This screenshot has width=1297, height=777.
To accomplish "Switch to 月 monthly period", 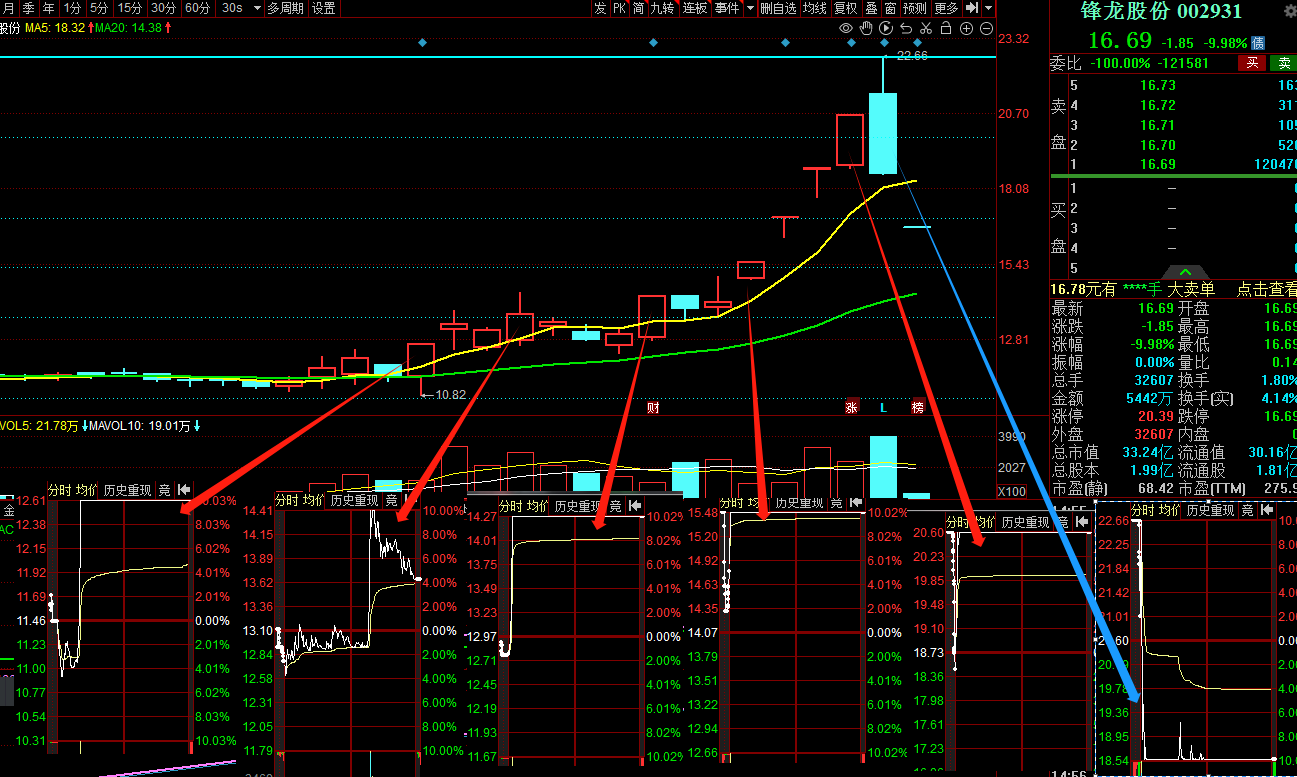I will point(8,8).
